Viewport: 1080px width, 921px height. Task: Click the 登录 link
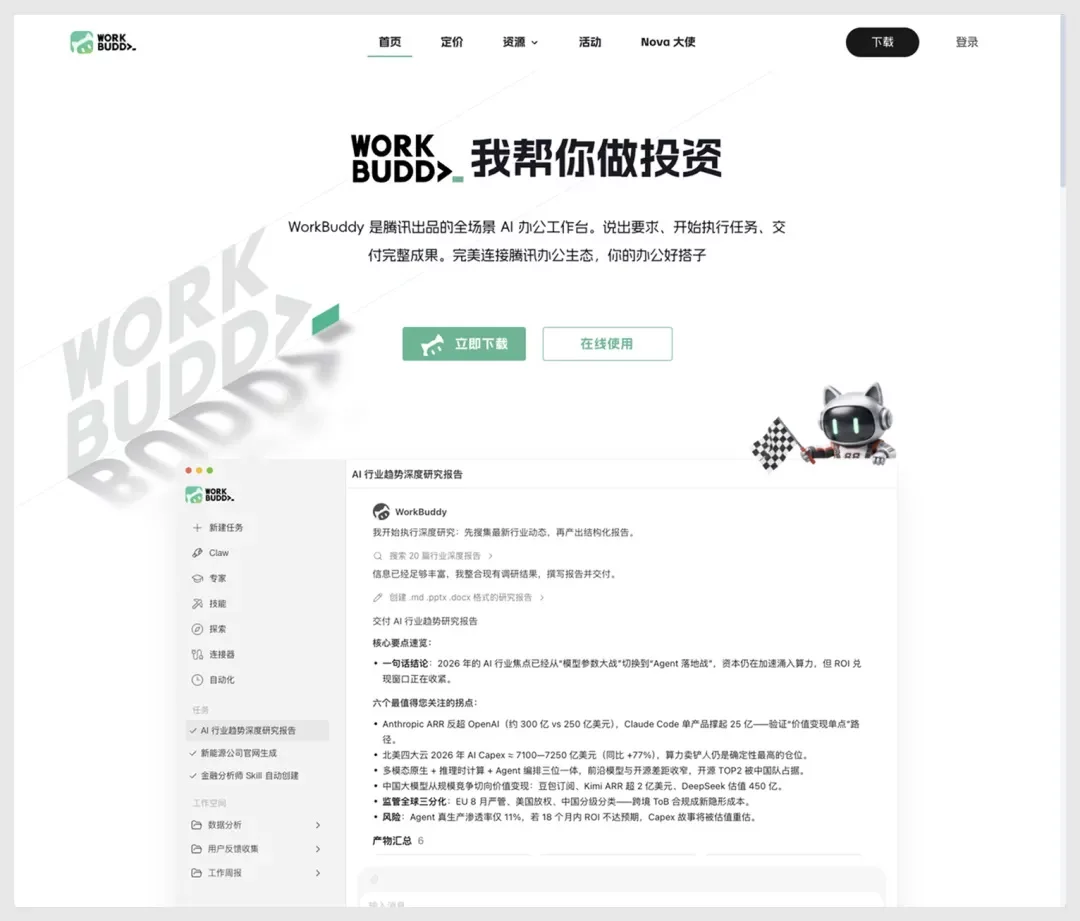tap(966, 42)
